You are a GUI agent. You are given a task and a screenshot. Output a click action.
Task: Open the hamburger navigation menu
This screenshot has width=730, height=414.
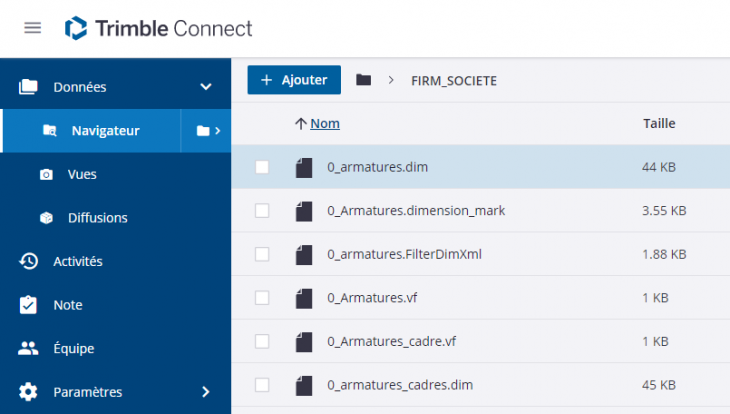33,28
